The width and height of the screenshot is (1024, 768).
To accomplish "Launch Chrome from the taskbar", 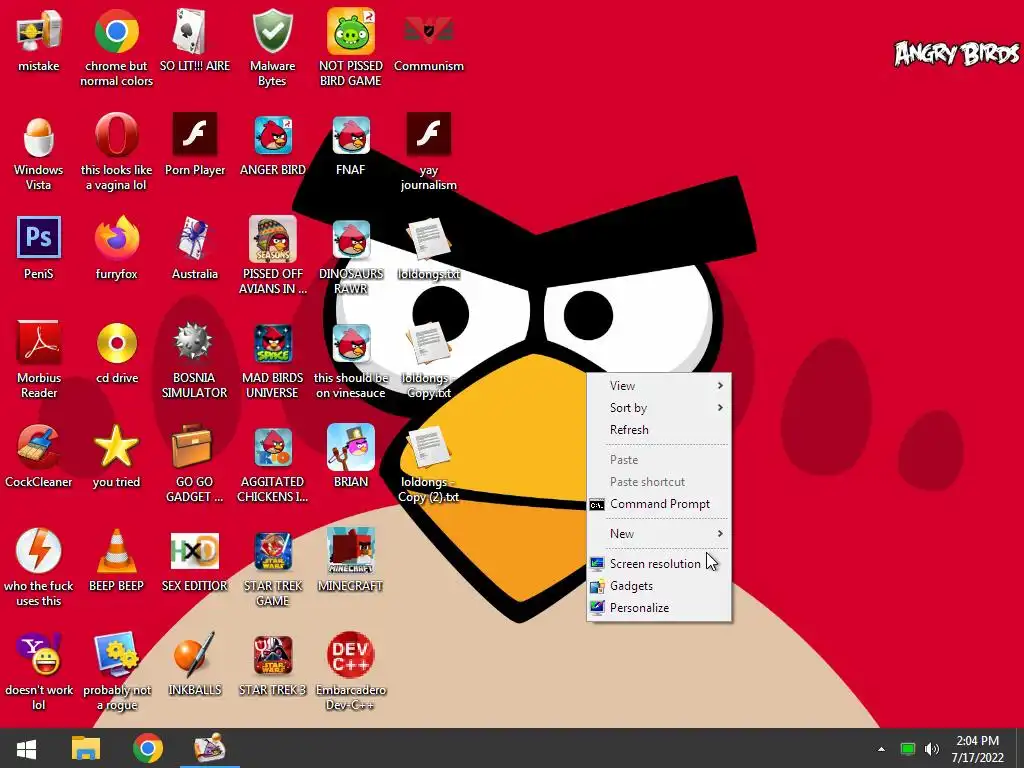I will point(148,748).
